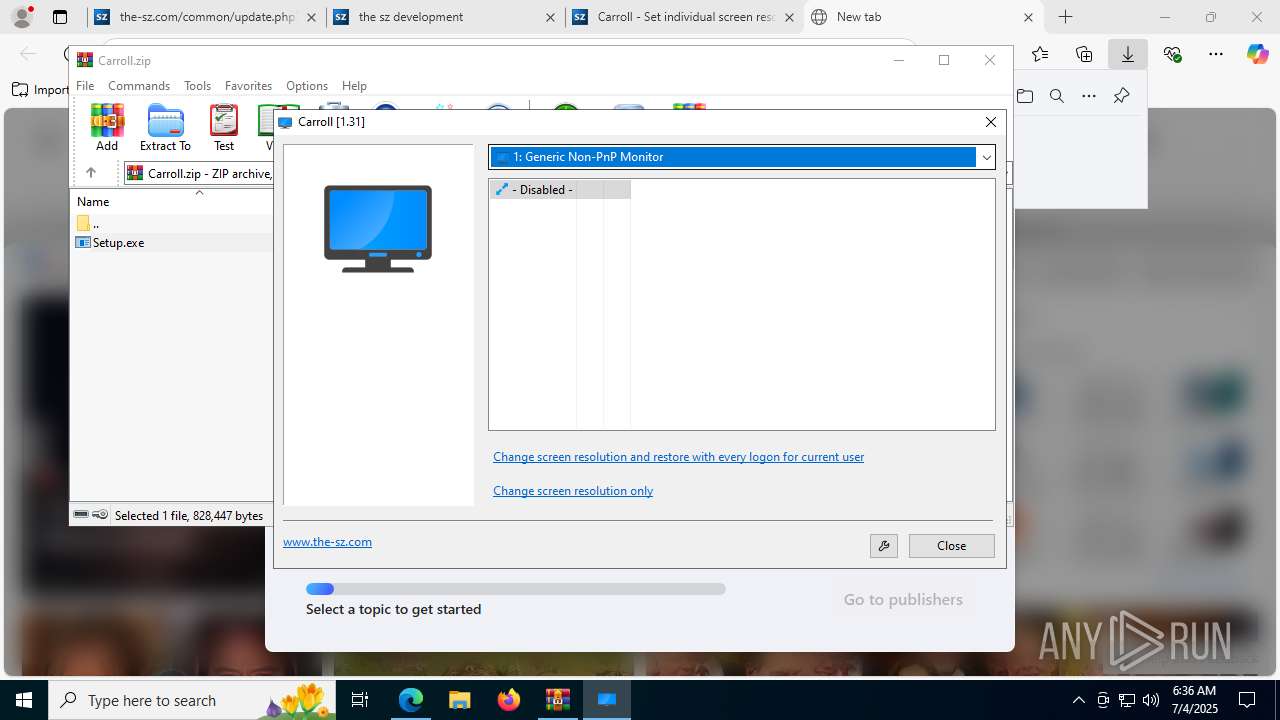
Task: Open the Commands menu in WinRAR
Action: [x=139, y=86]
